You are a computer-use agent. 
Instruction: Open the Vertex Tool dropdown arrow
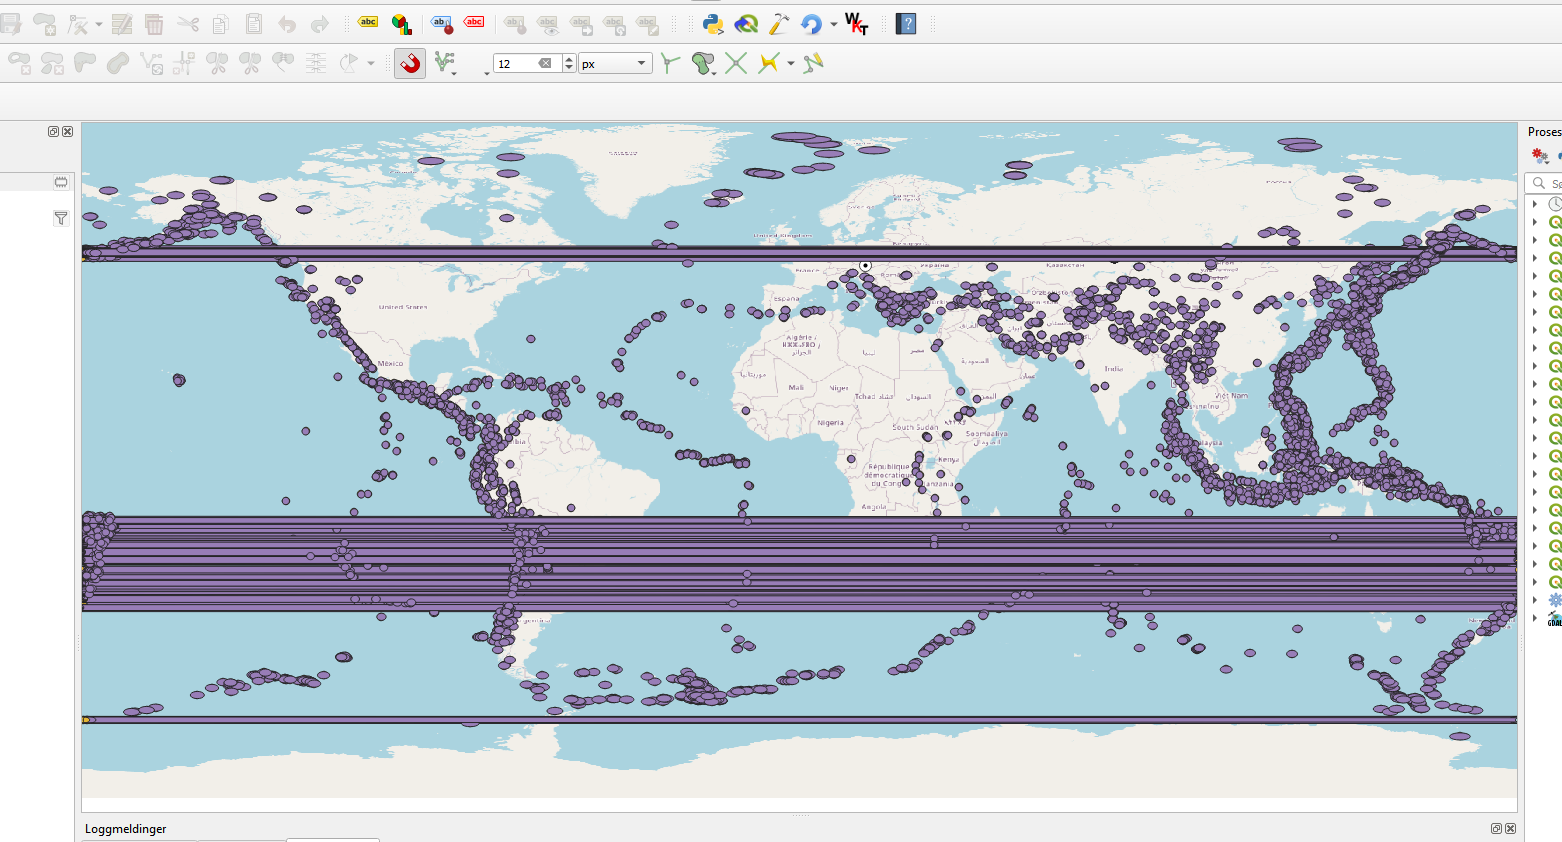(x=98, y=25)
